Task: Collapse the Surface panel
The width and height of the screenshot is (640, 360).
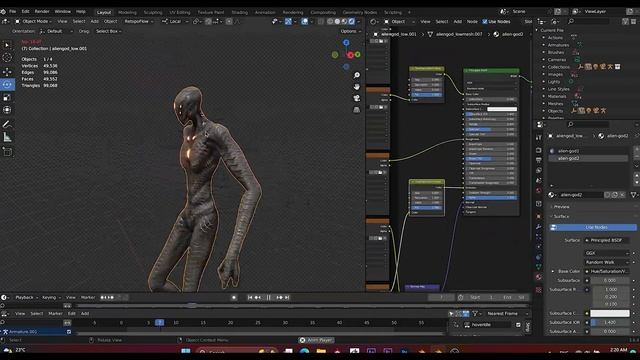Action: (x=561, y=216)
